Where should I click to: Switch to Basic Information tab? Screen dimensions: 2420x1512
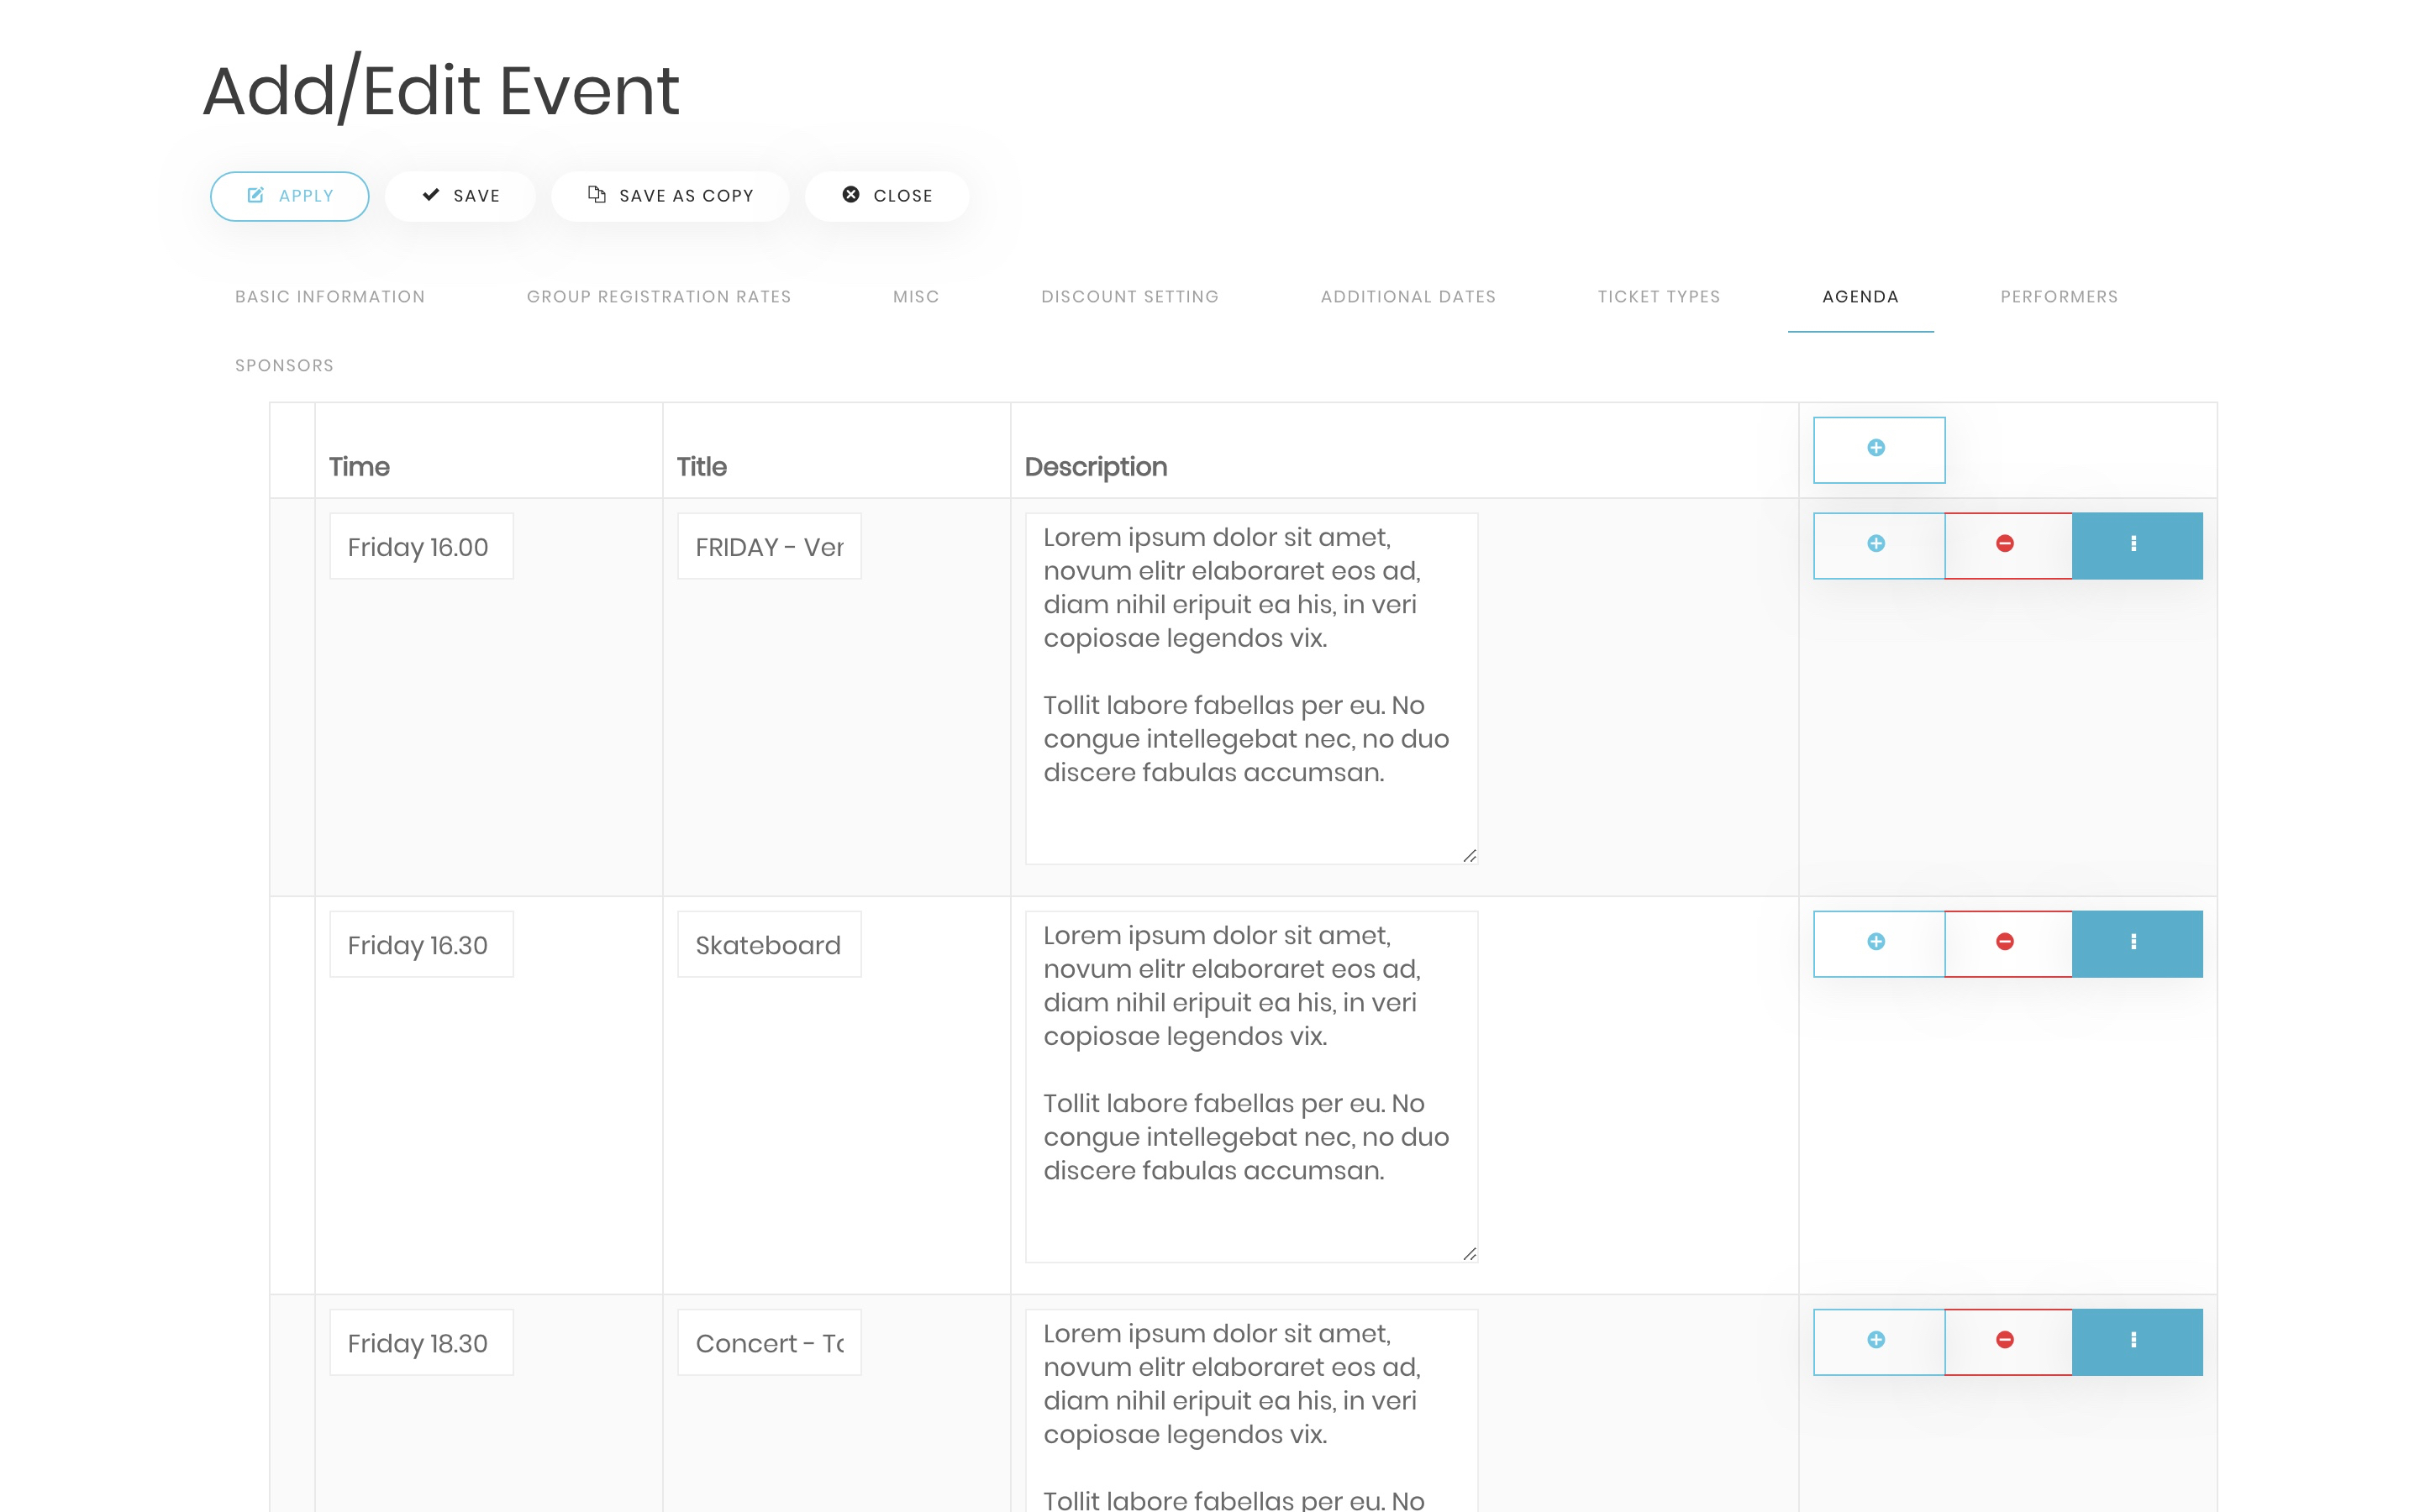click(x=330, y=297)
